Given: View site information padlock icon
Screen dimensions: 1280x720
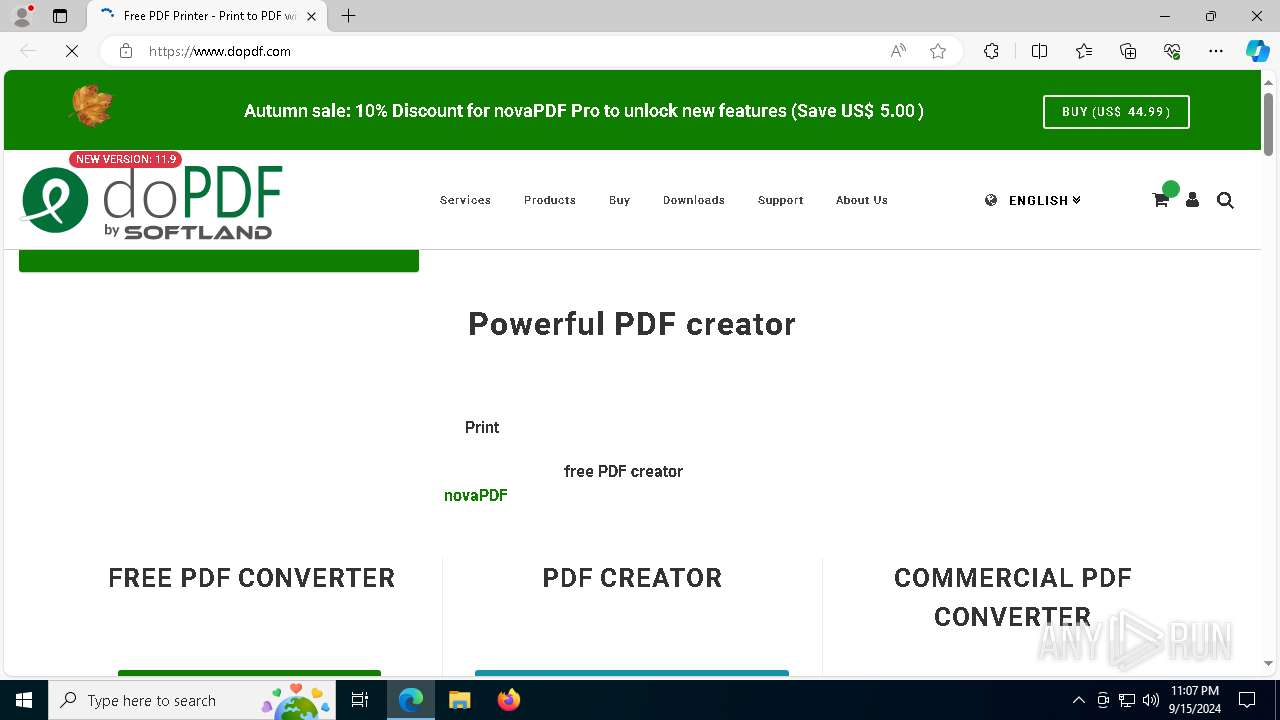Looking at the screenshot, I should coord(126,51).
